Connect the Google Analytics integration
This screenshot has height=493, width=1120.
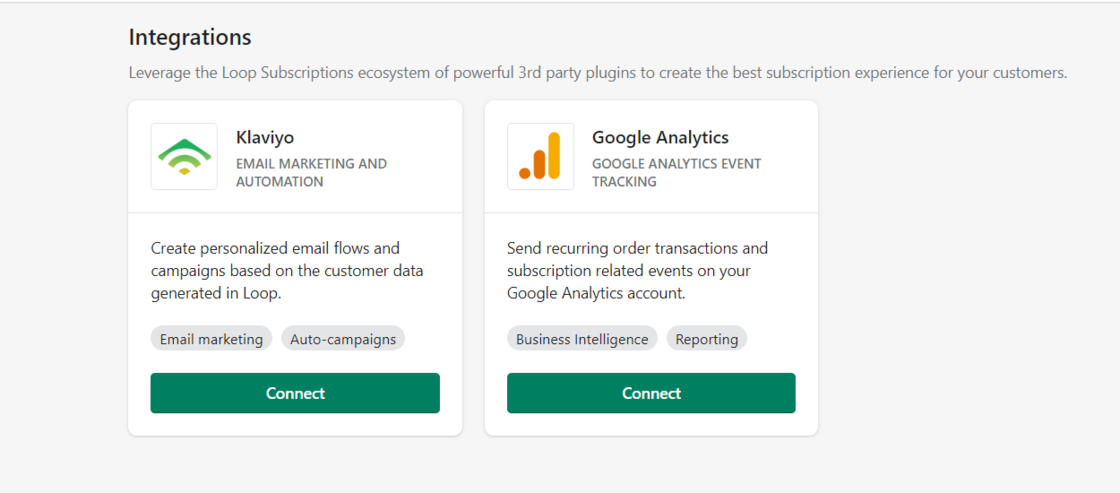[x=651, y=393]
